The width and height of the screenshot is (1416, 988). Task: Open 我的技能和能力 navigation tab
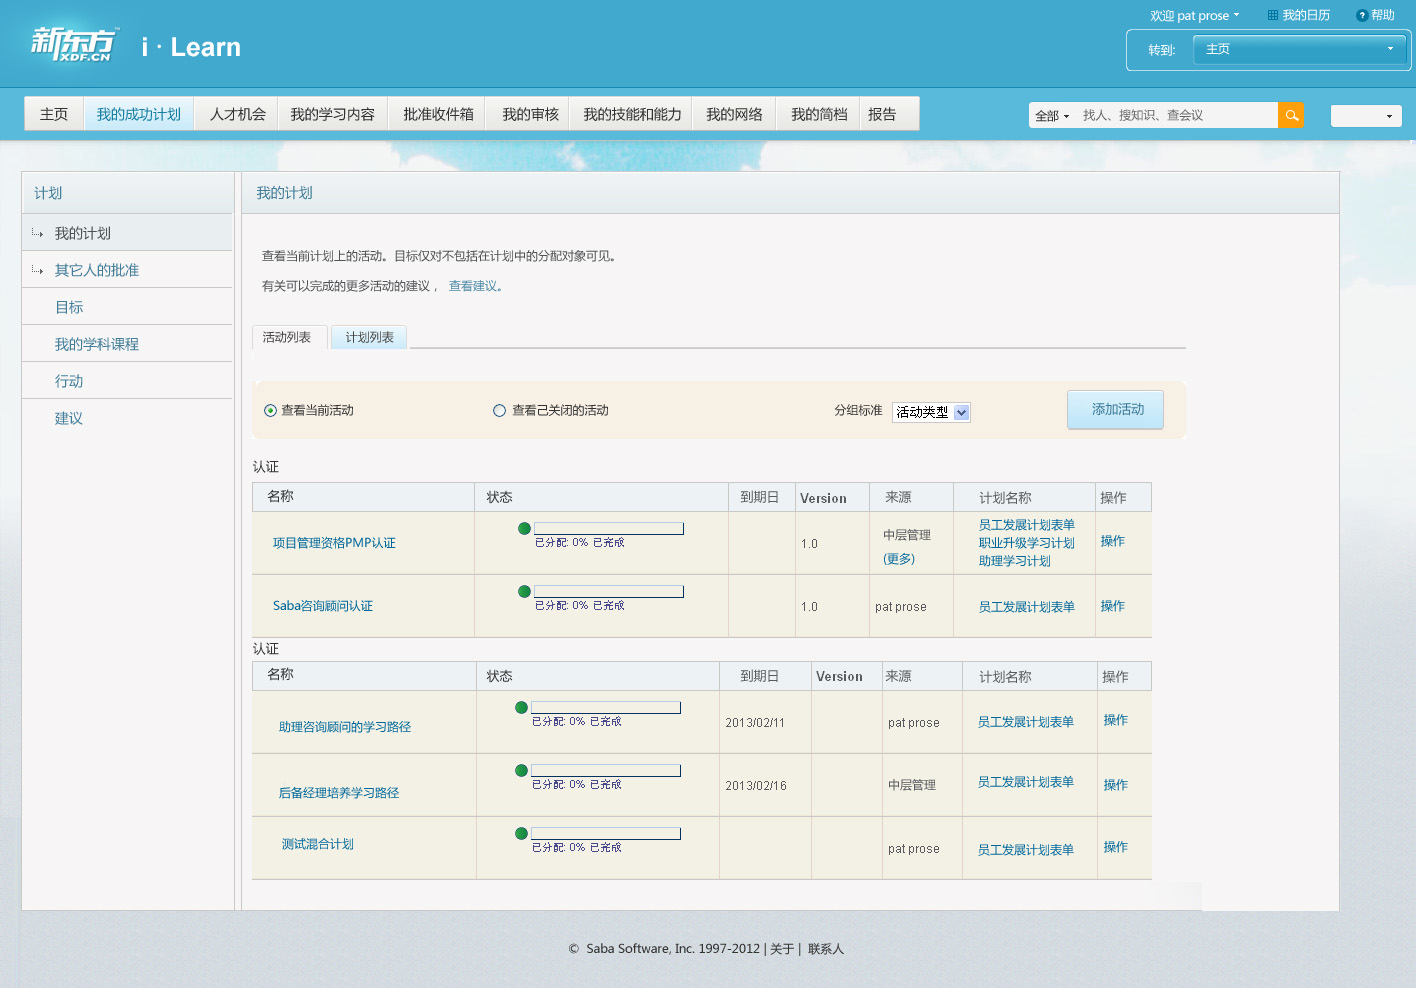tap(632, 114)
